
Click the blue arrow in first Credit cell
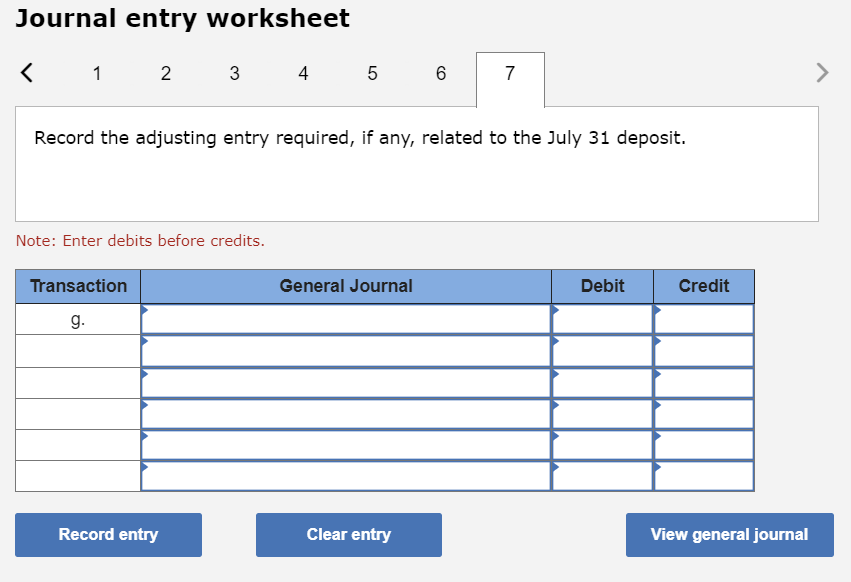click(x=660, y=313)
